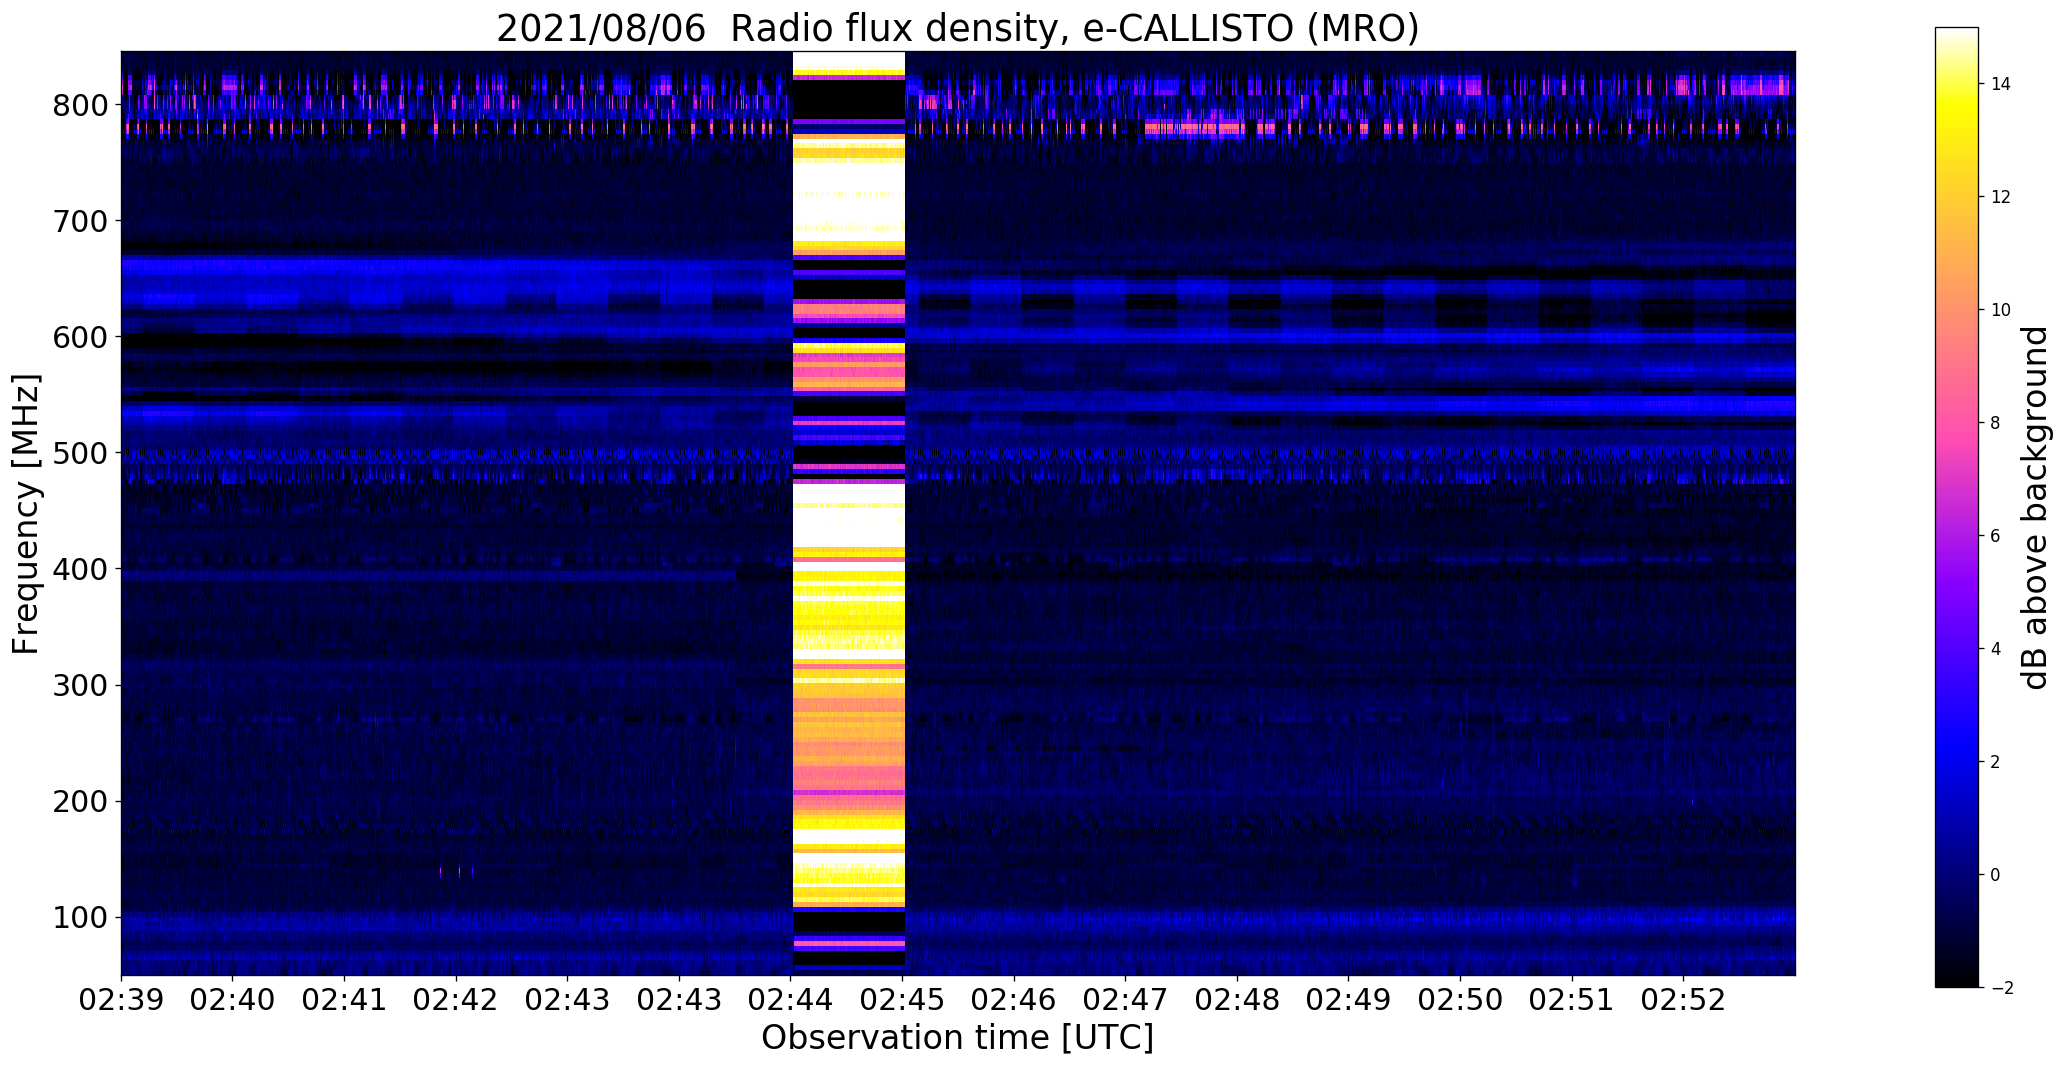This screenshot has width=2066, height=1067.
Task: Click the 02:47 time tick label
Action: [1126, 1000]
